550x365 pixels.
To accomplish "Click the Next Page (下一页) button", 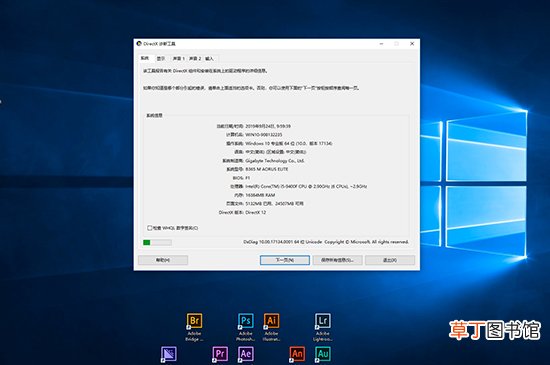I will point(284,260).
